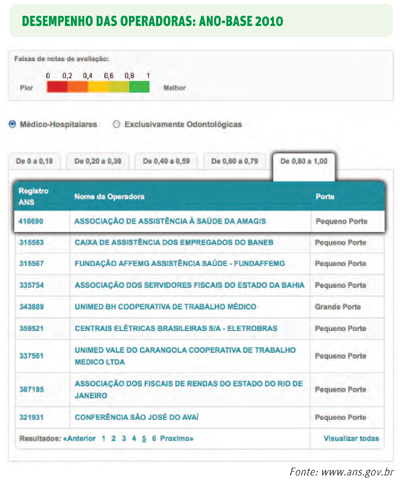This screenshot has width=400, height=484.
Task: Open Associação dos Servidores Fiscais da Bahia
Action: (189, 285)
